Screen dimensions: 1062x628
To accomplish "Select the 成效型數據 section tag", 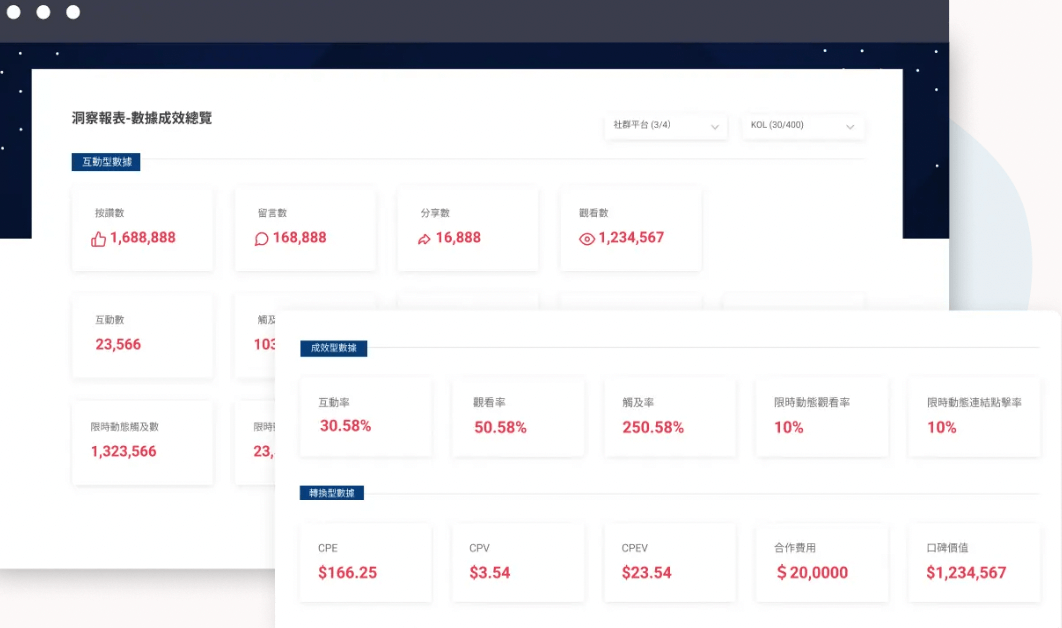I will click(333, 348).
